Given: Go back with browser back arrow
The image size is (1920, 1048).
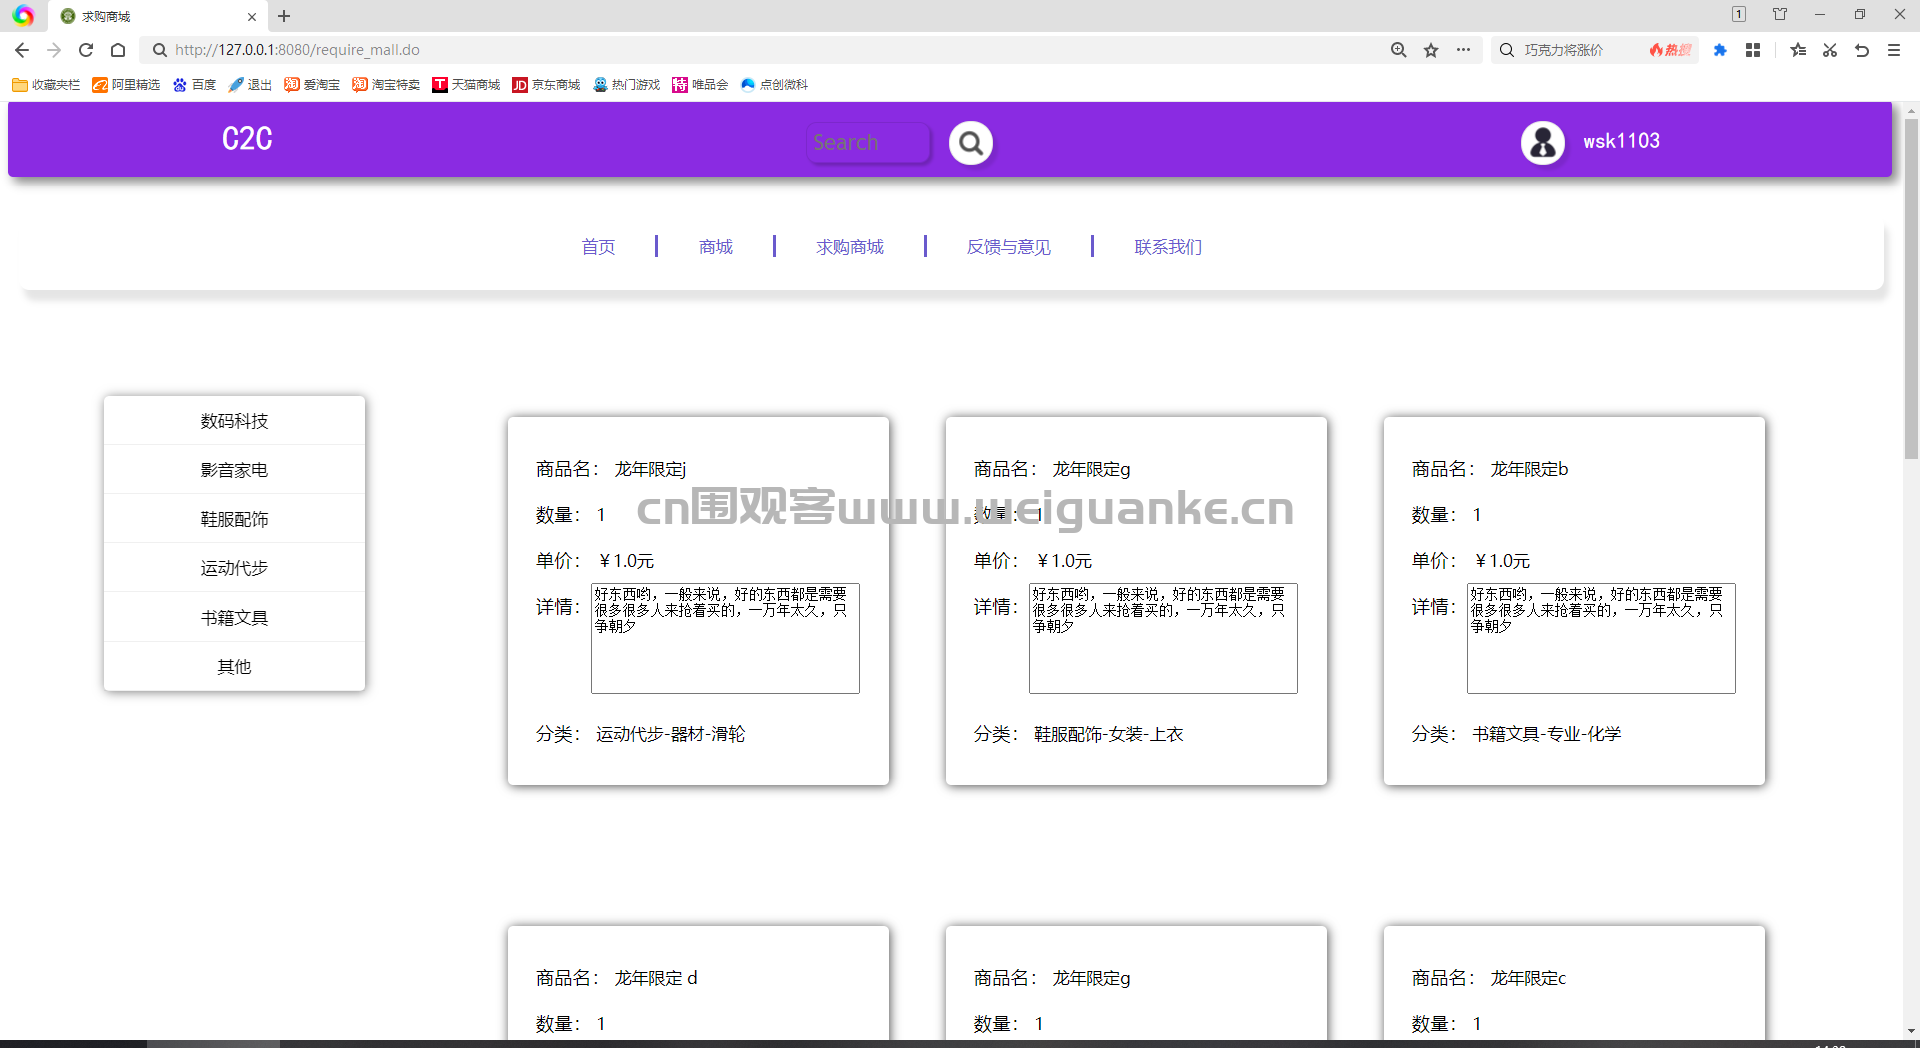Looking at the screenshot, I should click(22, 50).
